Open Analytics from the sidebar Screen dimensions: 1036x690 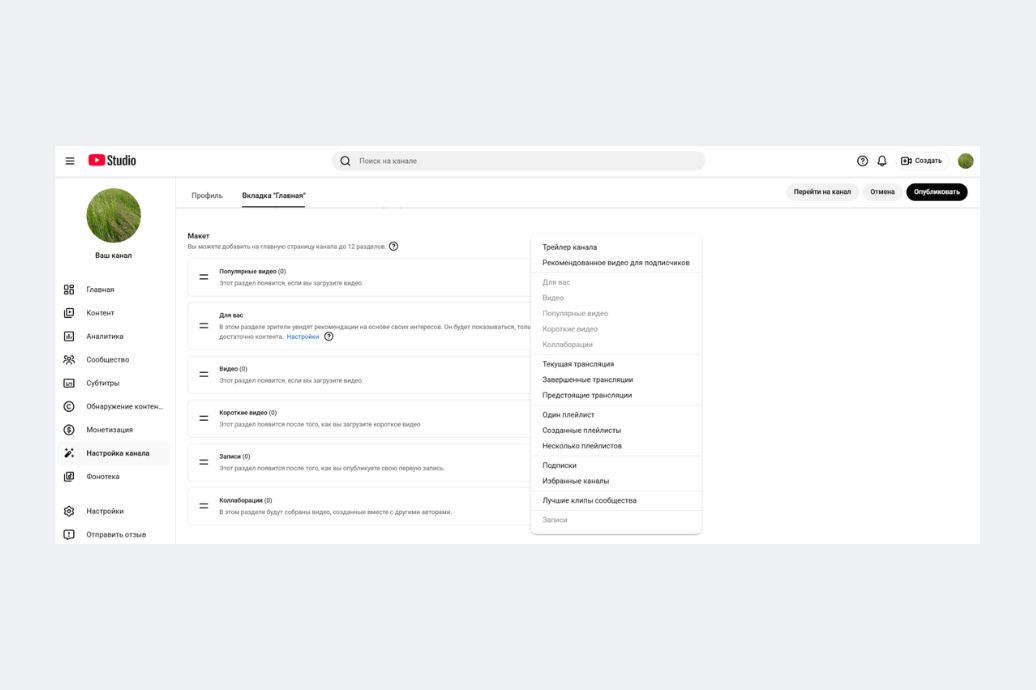(x=104, y=336)
